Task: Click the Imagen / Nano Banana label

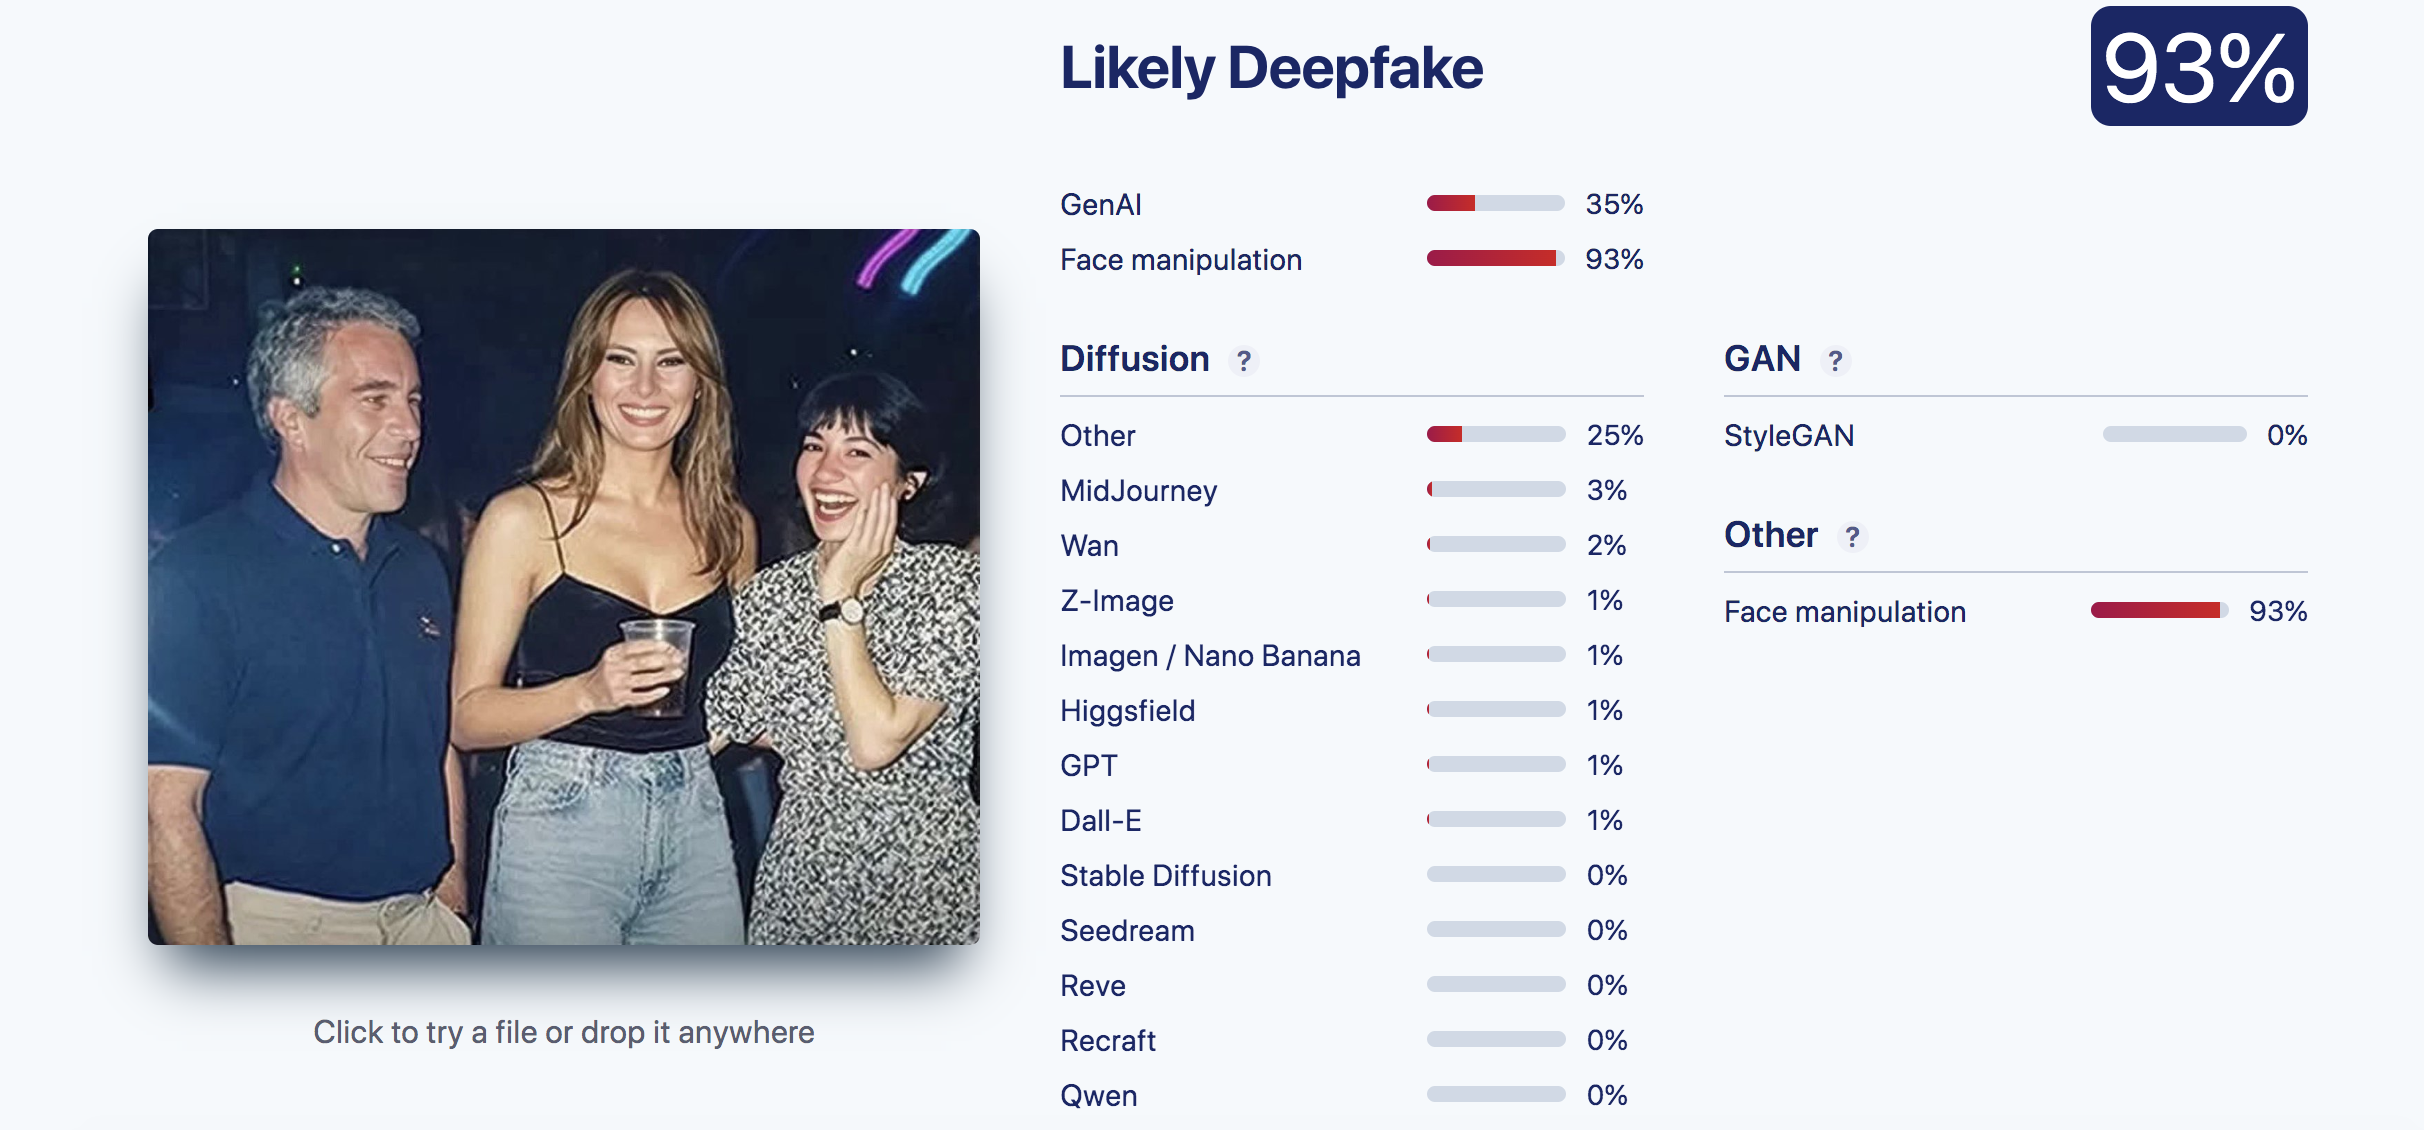Action: coord(1210,656)
